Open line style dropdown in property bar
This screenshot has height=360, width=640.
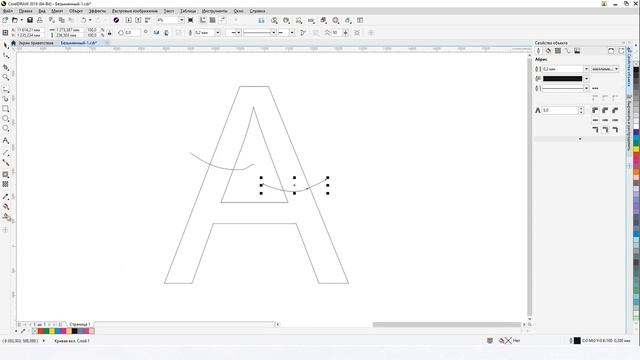[273, 33]
